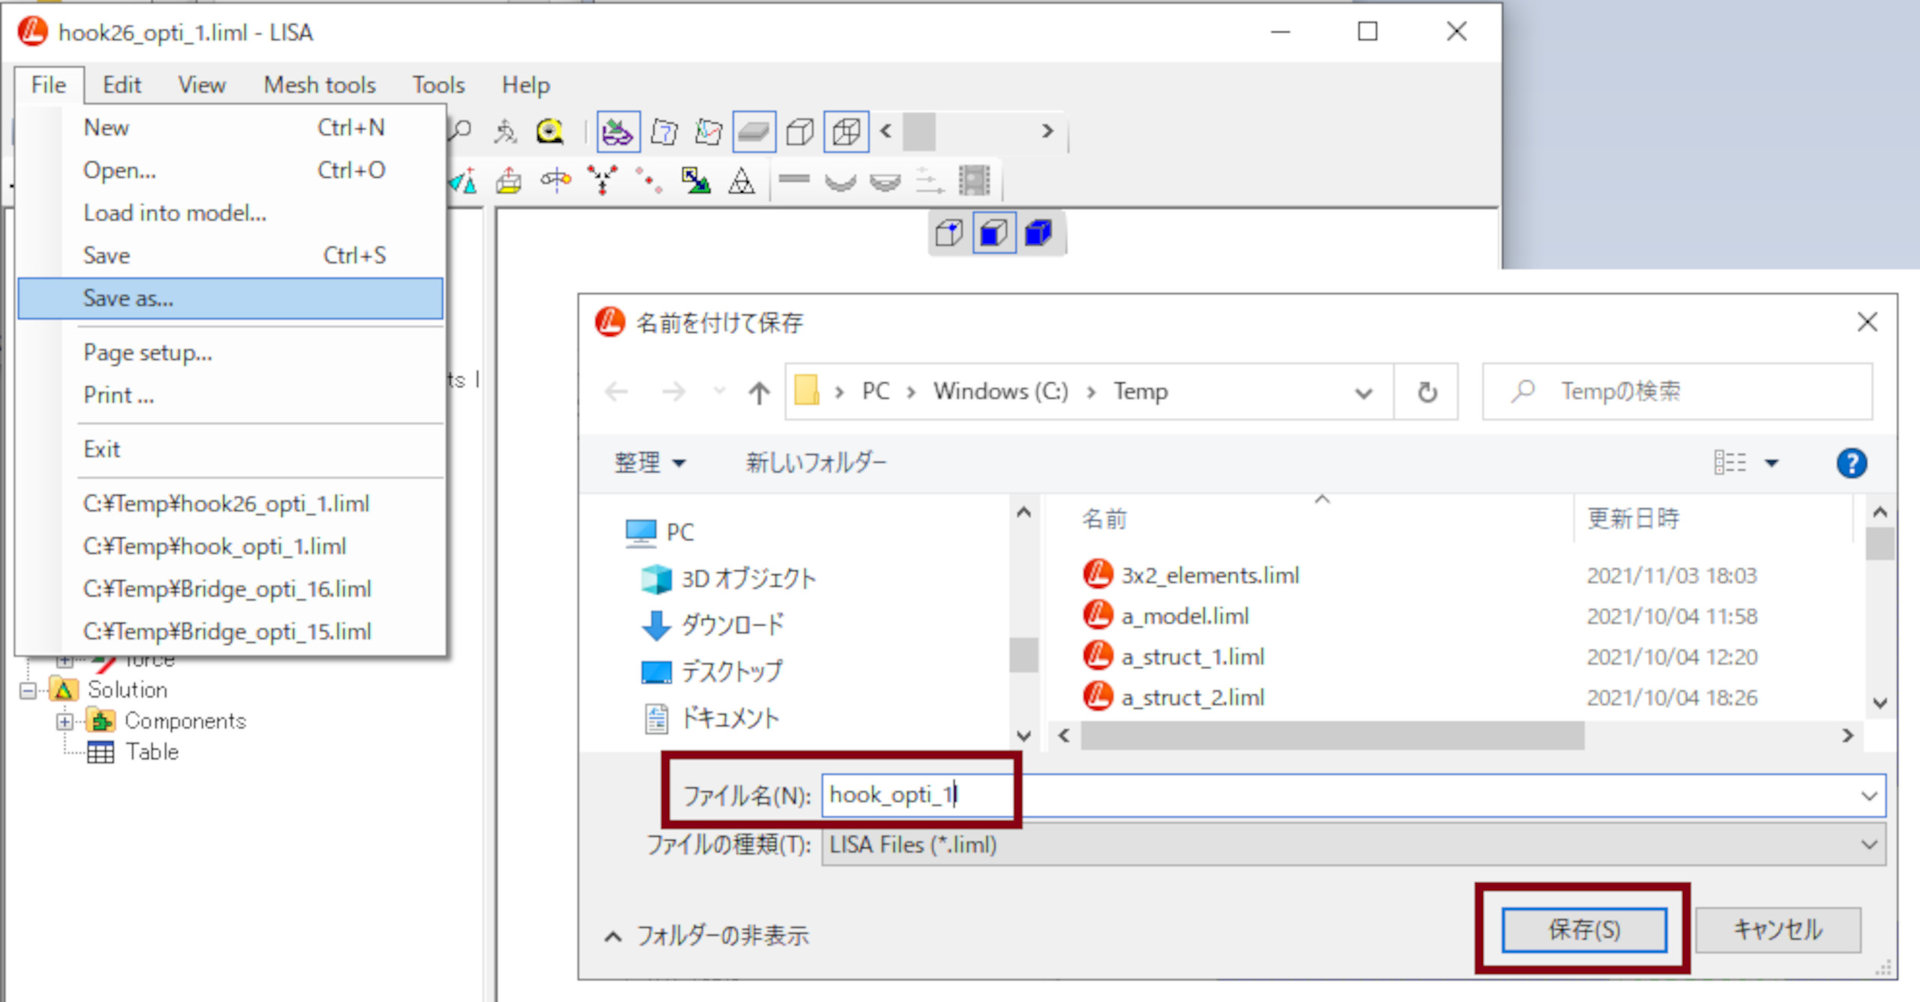Toggle the gray slab surface view
The height and width of the screenshot is (1002, 1920).
(x=754, y=131)
